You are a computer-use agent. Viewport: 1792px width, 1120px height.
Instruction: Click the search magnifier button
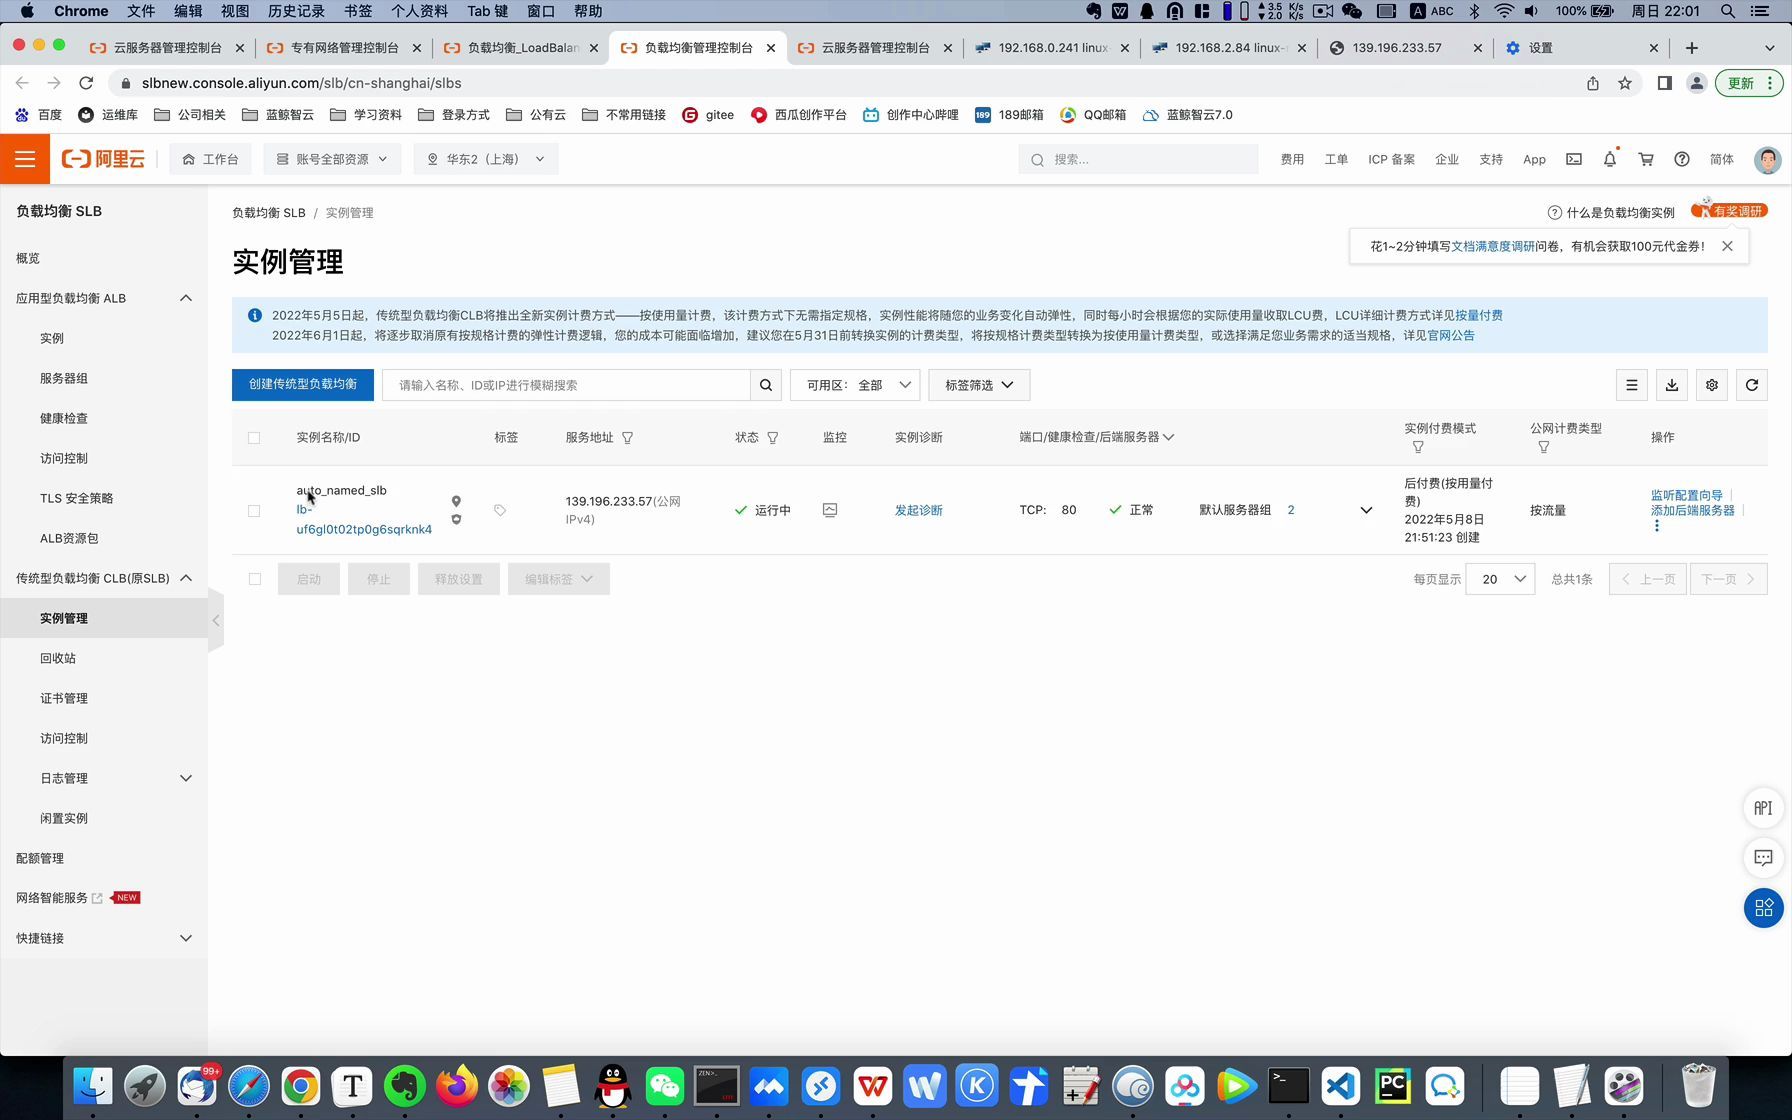(x=766, y=385)
